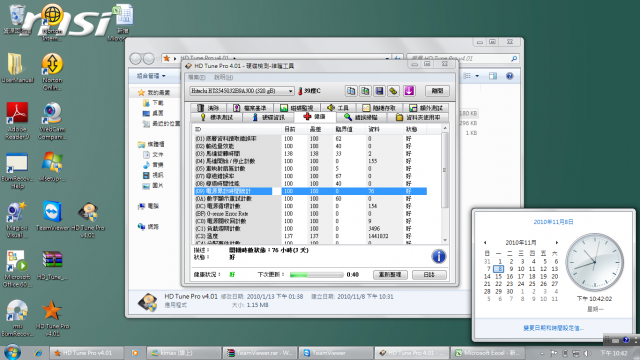Select the Norton Online desktop icon
The image size is (640, 360).
[52, 72]
